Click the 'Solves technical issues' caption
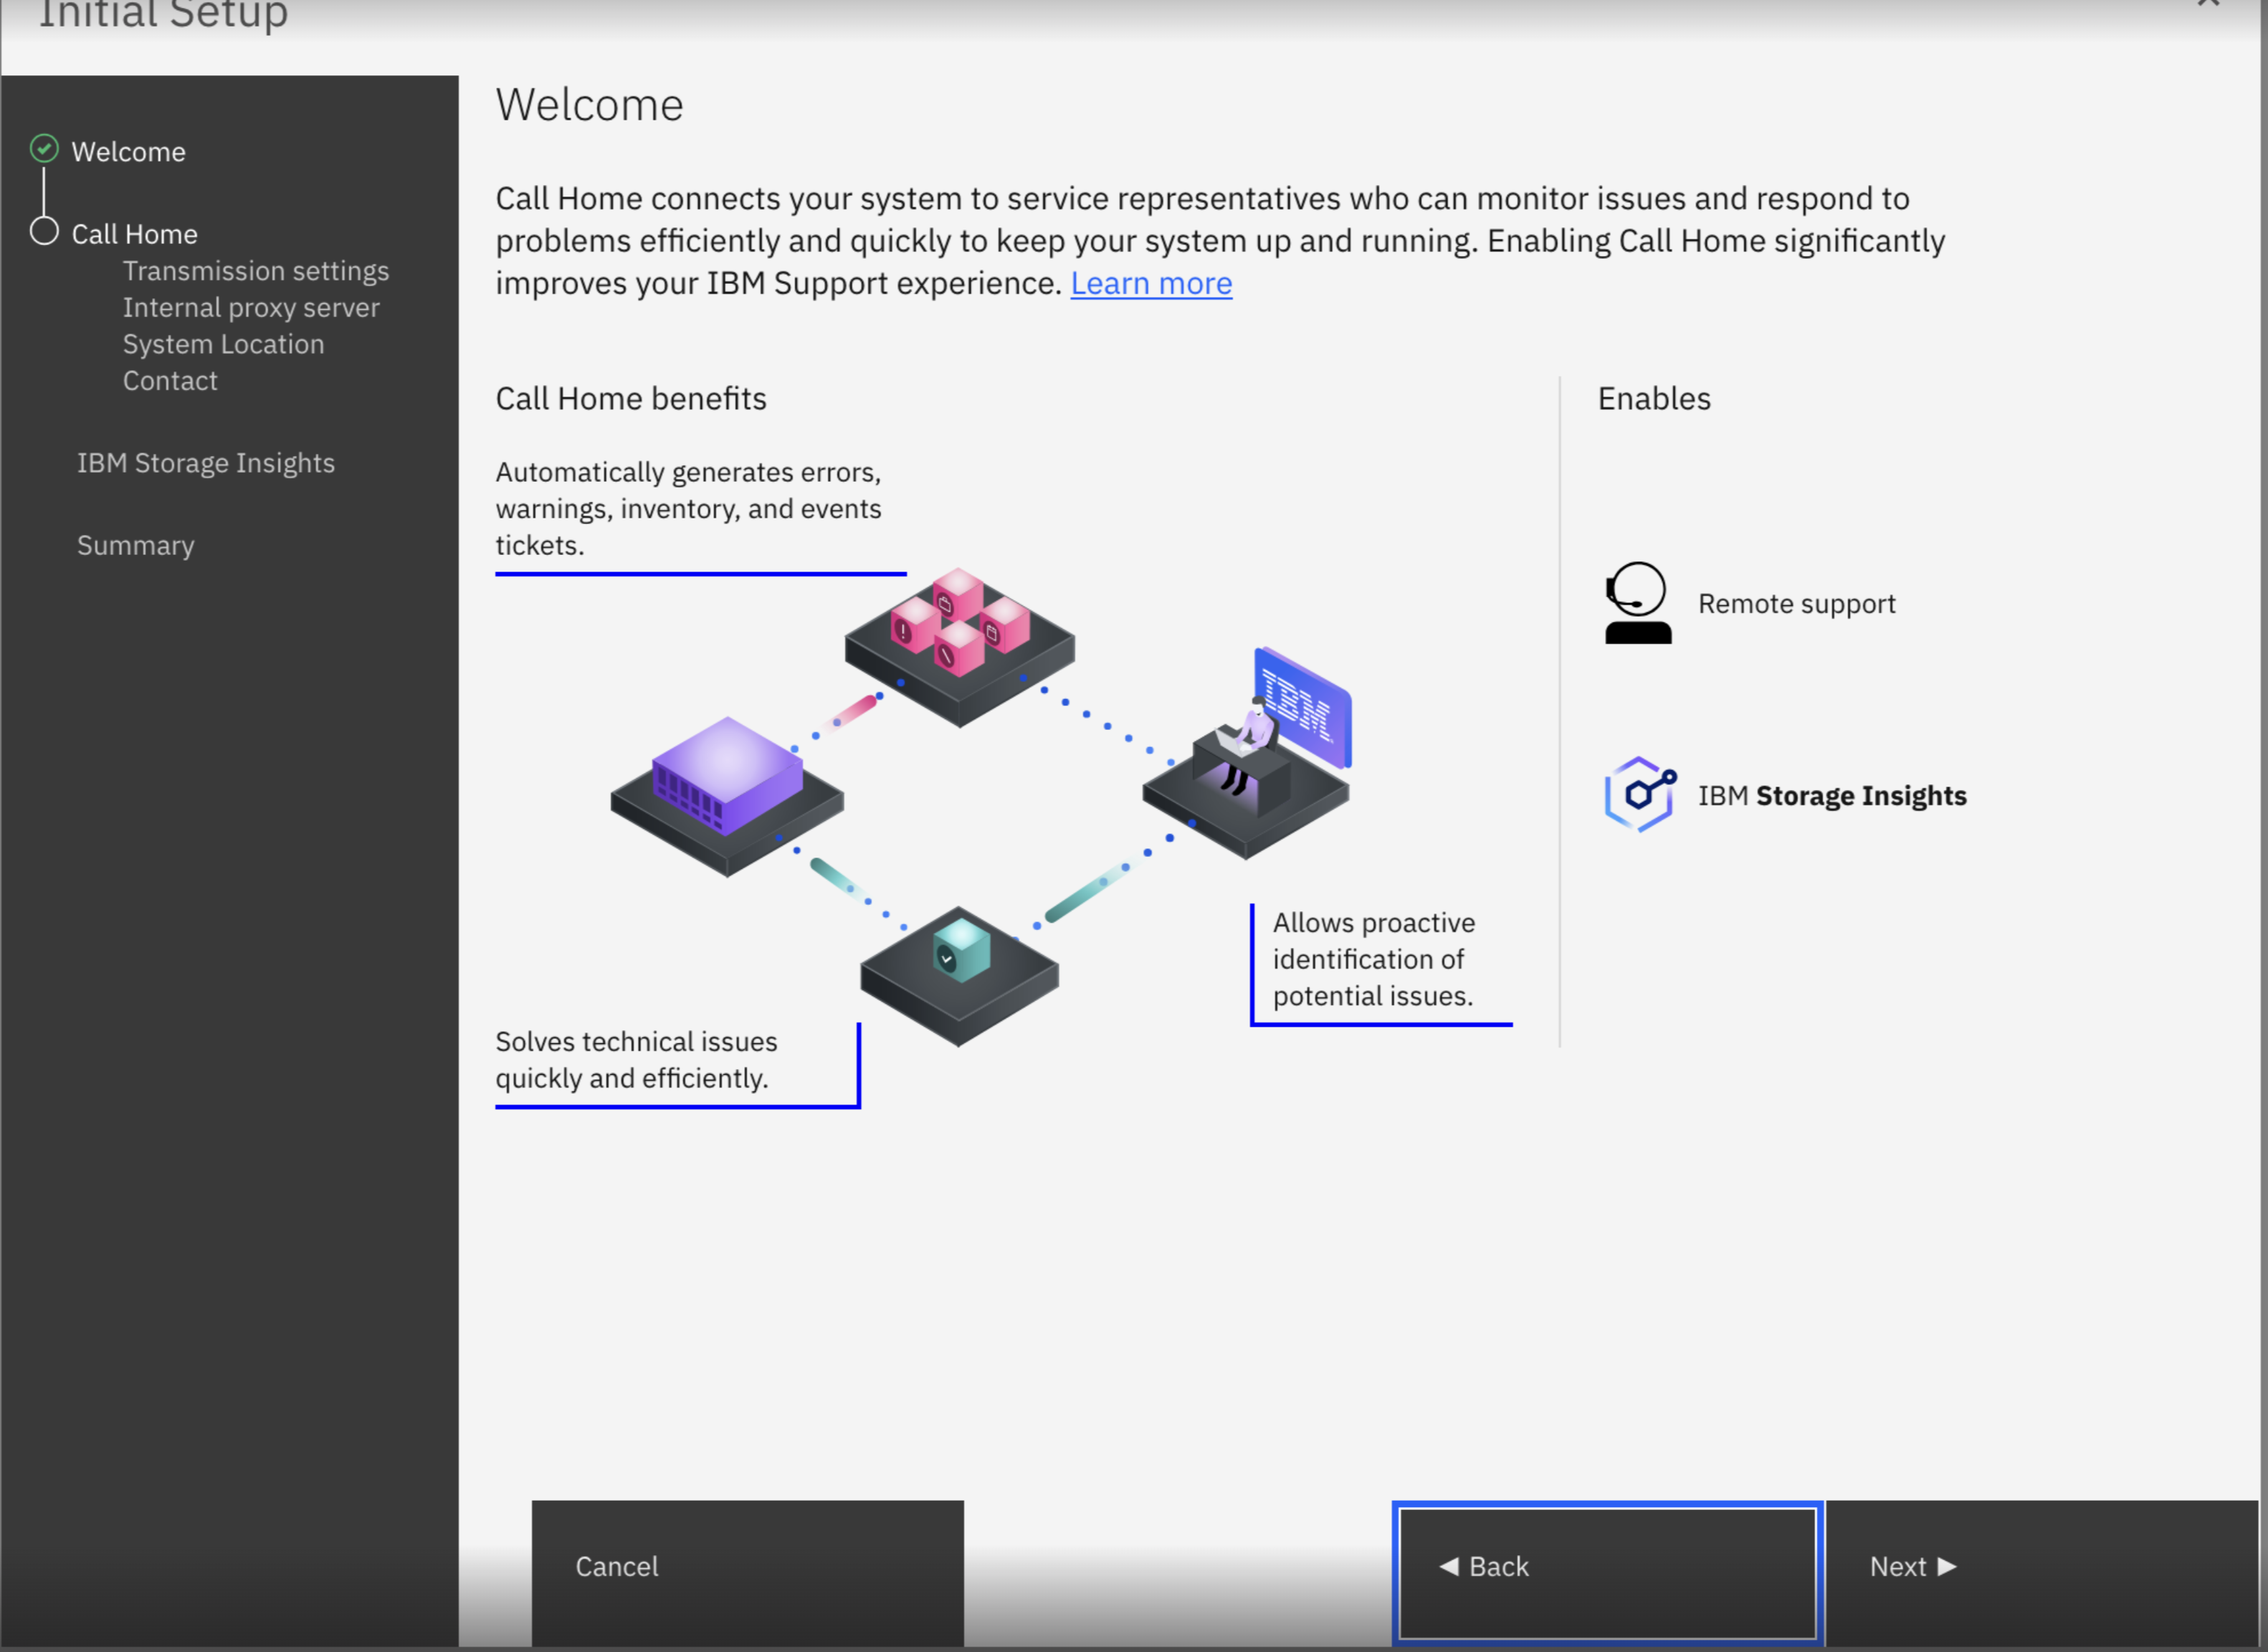Image resolution: width=2268 pixels, height=1652 pixels. coord(636,1060)
